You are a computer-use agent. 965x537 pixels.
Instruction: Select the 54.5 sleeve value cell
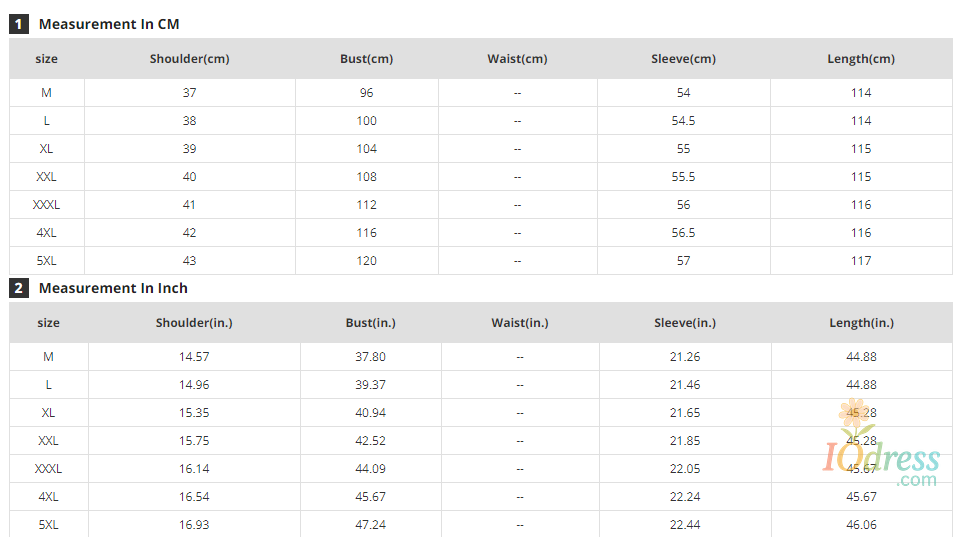(684, 121)
